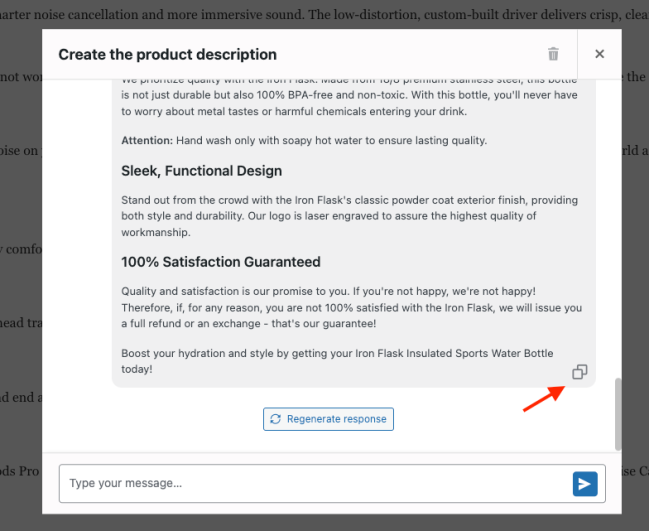
Task: Click the bold 'Attention:' label
Action: click(x=147, y=140)
